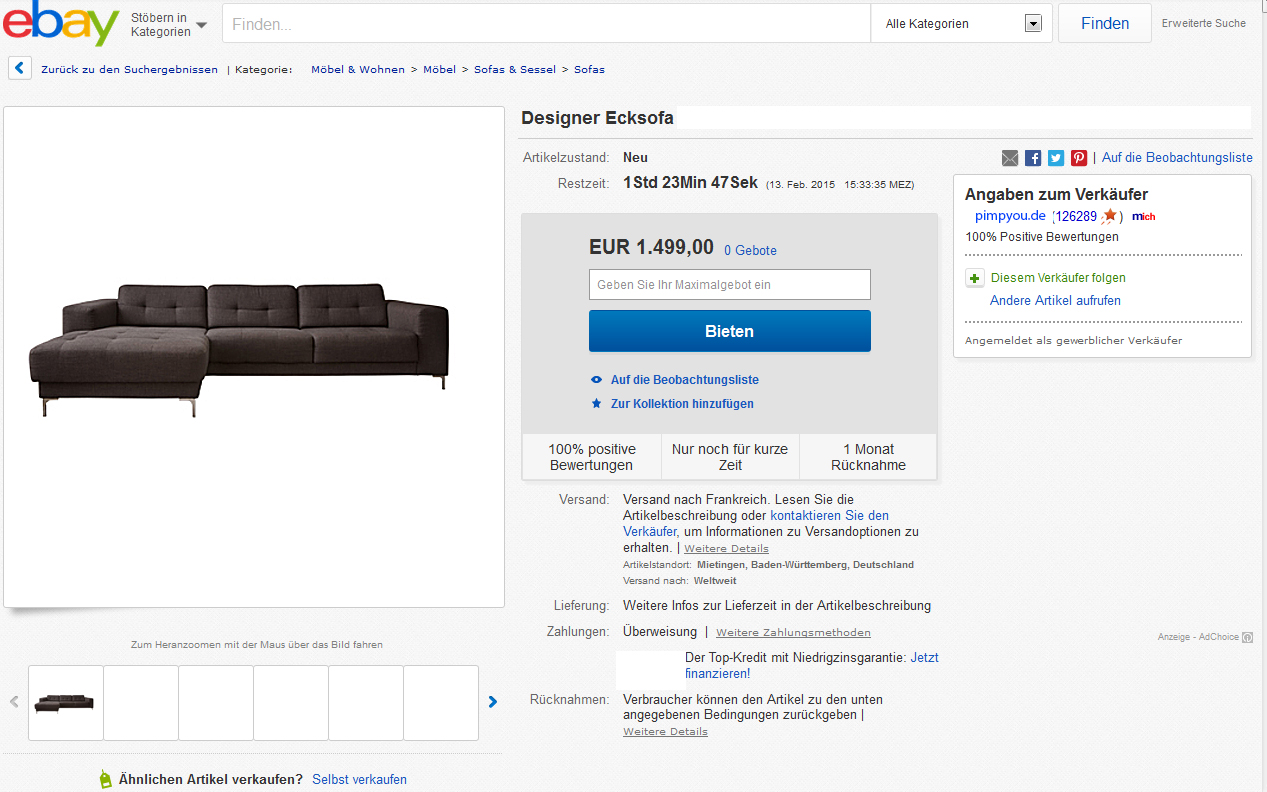Image resolution: width=1267 pixels, height=792 pixels.
Task: Open the 'Alle Kategorien' dropdown
Action: point(1032,22)
